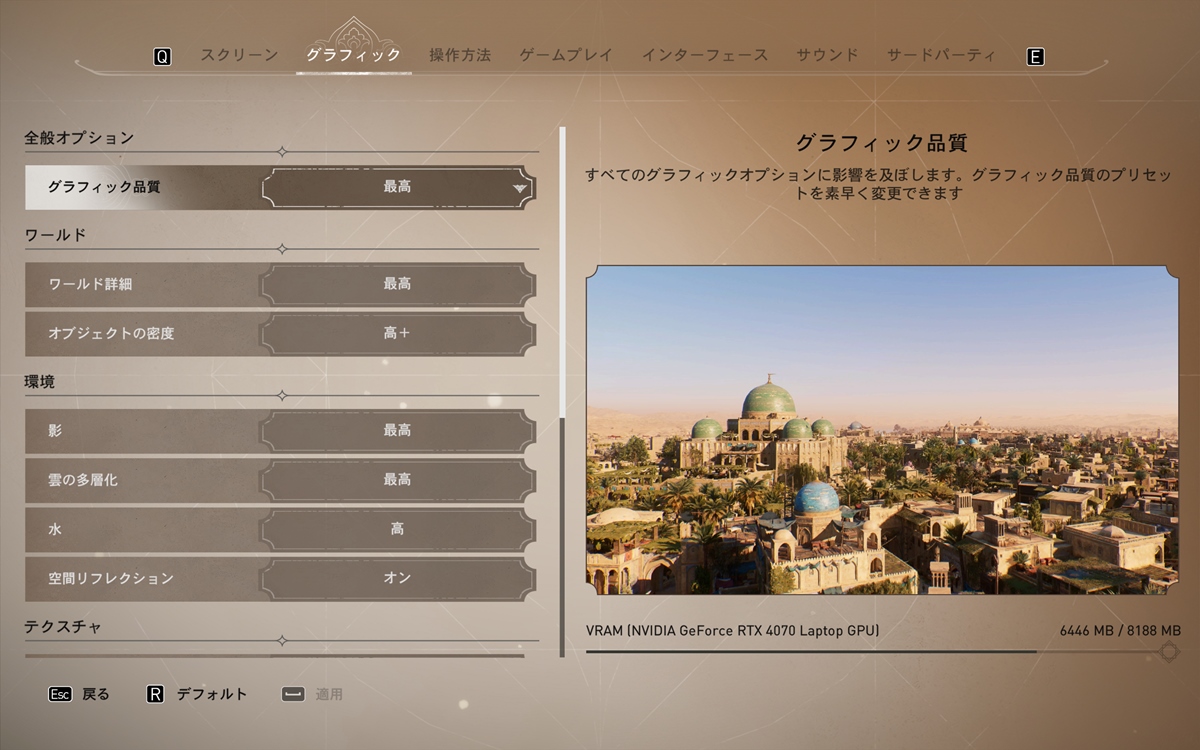This screenshot has width=1200, height=750.
Task: Click the デフォルト button
Action: coord(212,694)
